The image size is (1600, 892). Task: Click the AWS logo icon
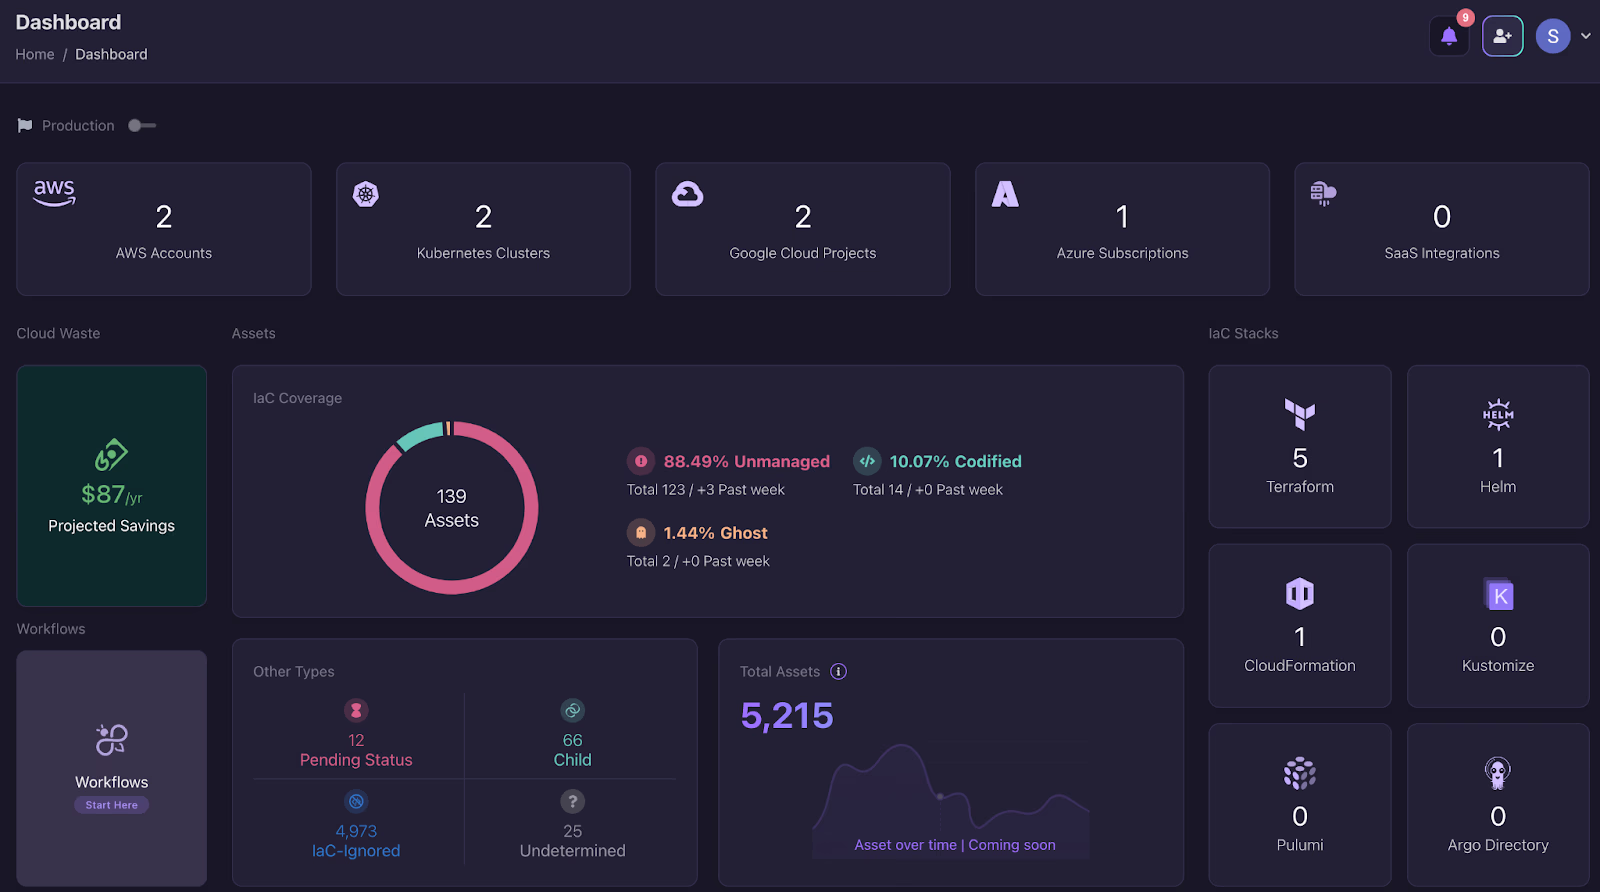(54, 193)
